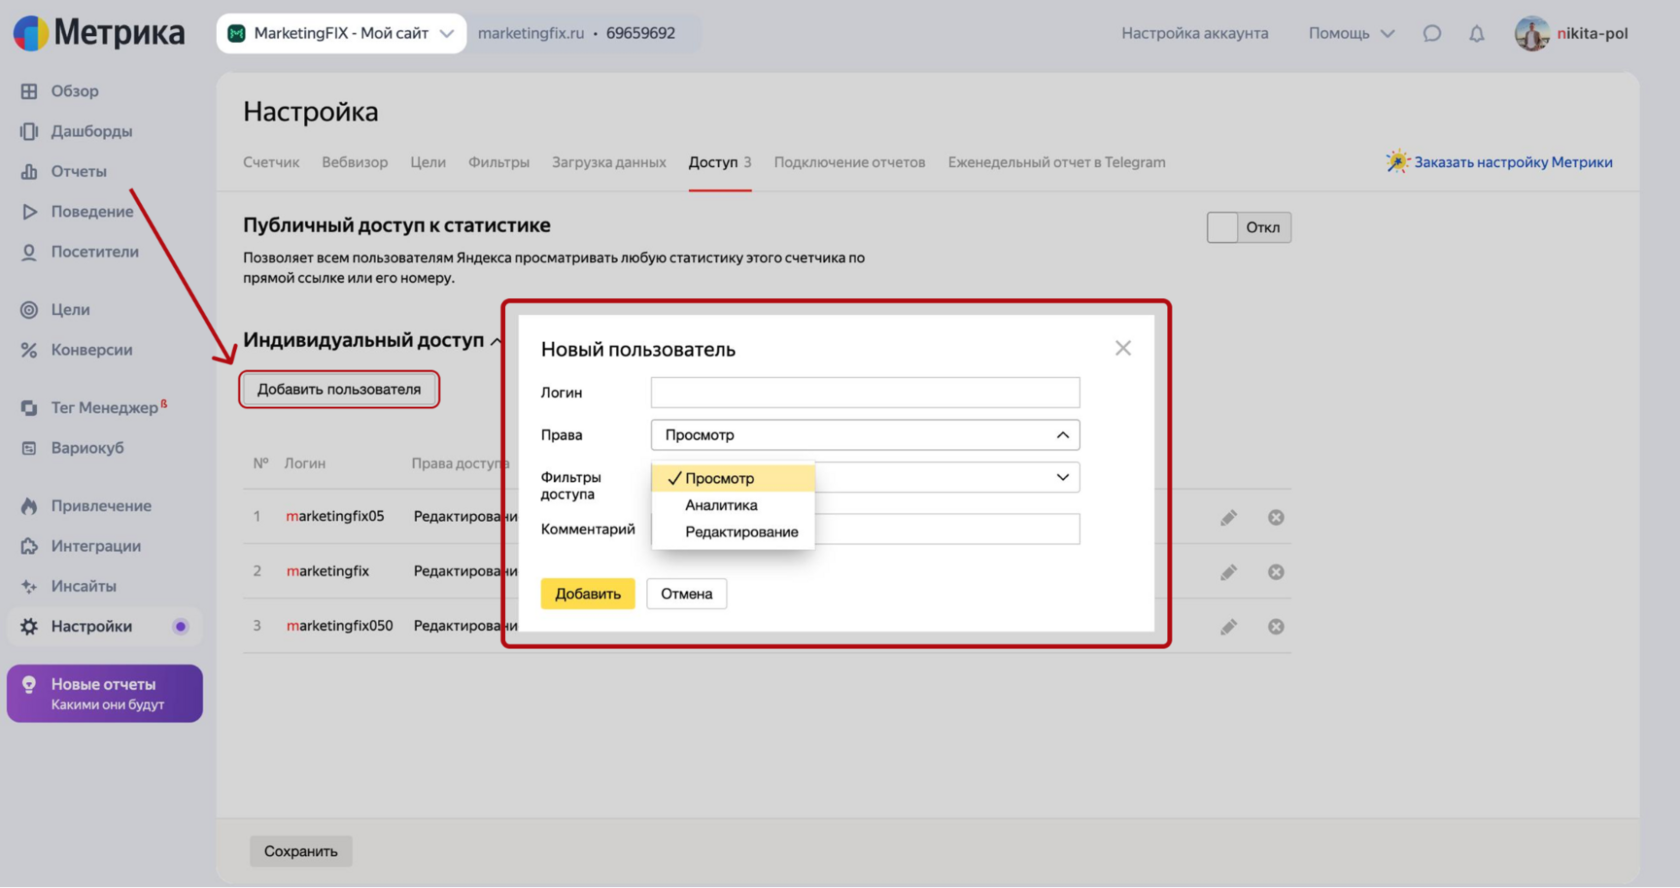Switch to the Вебвизор tab

click(355, 162)
